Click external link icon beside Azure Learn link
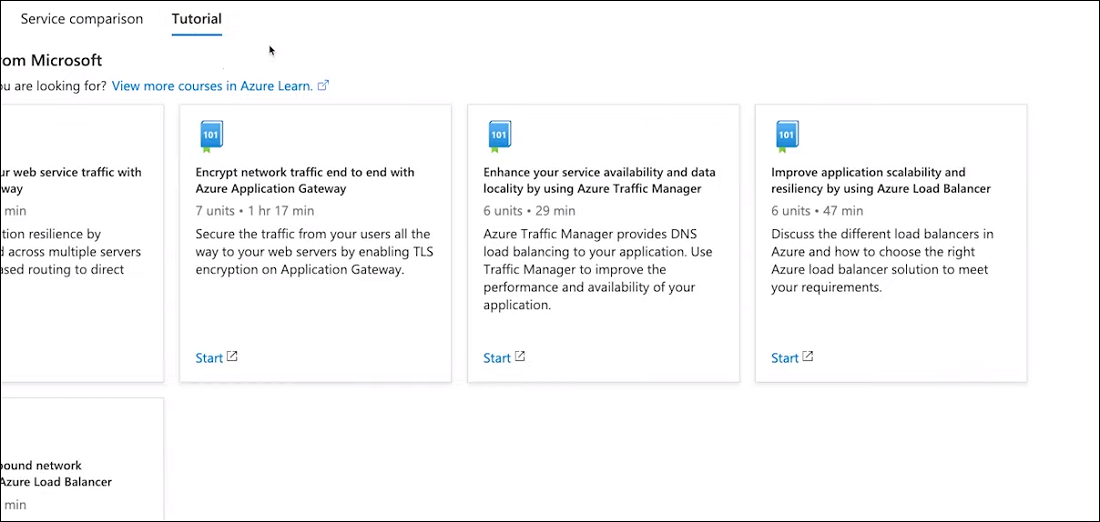This screenshot has height=522, width=1100. (x=323, y=86)
